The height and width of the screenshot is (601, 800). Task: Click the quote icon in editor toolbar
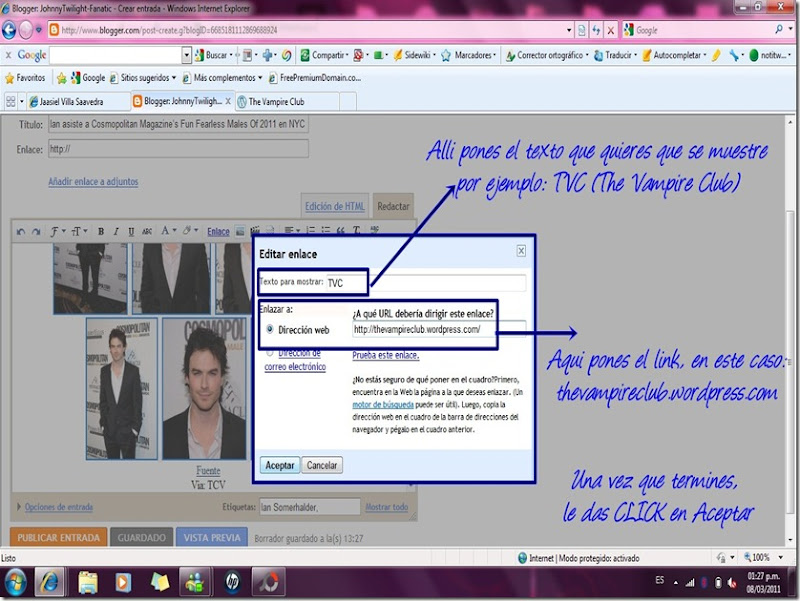[x=341, y=231]
